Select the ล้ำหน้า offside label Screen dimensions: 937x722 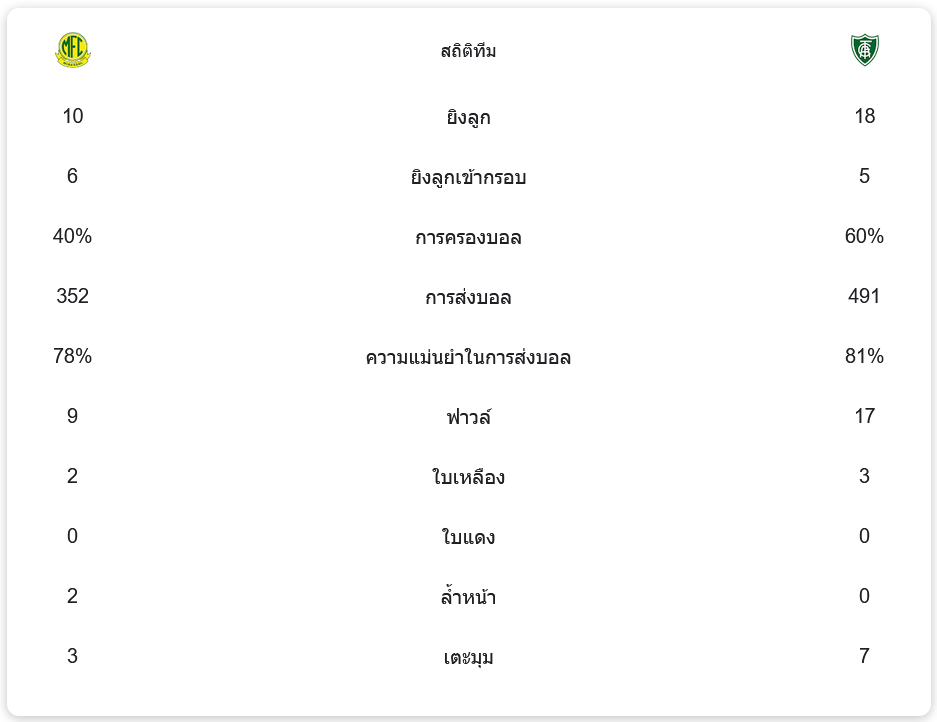468,597
